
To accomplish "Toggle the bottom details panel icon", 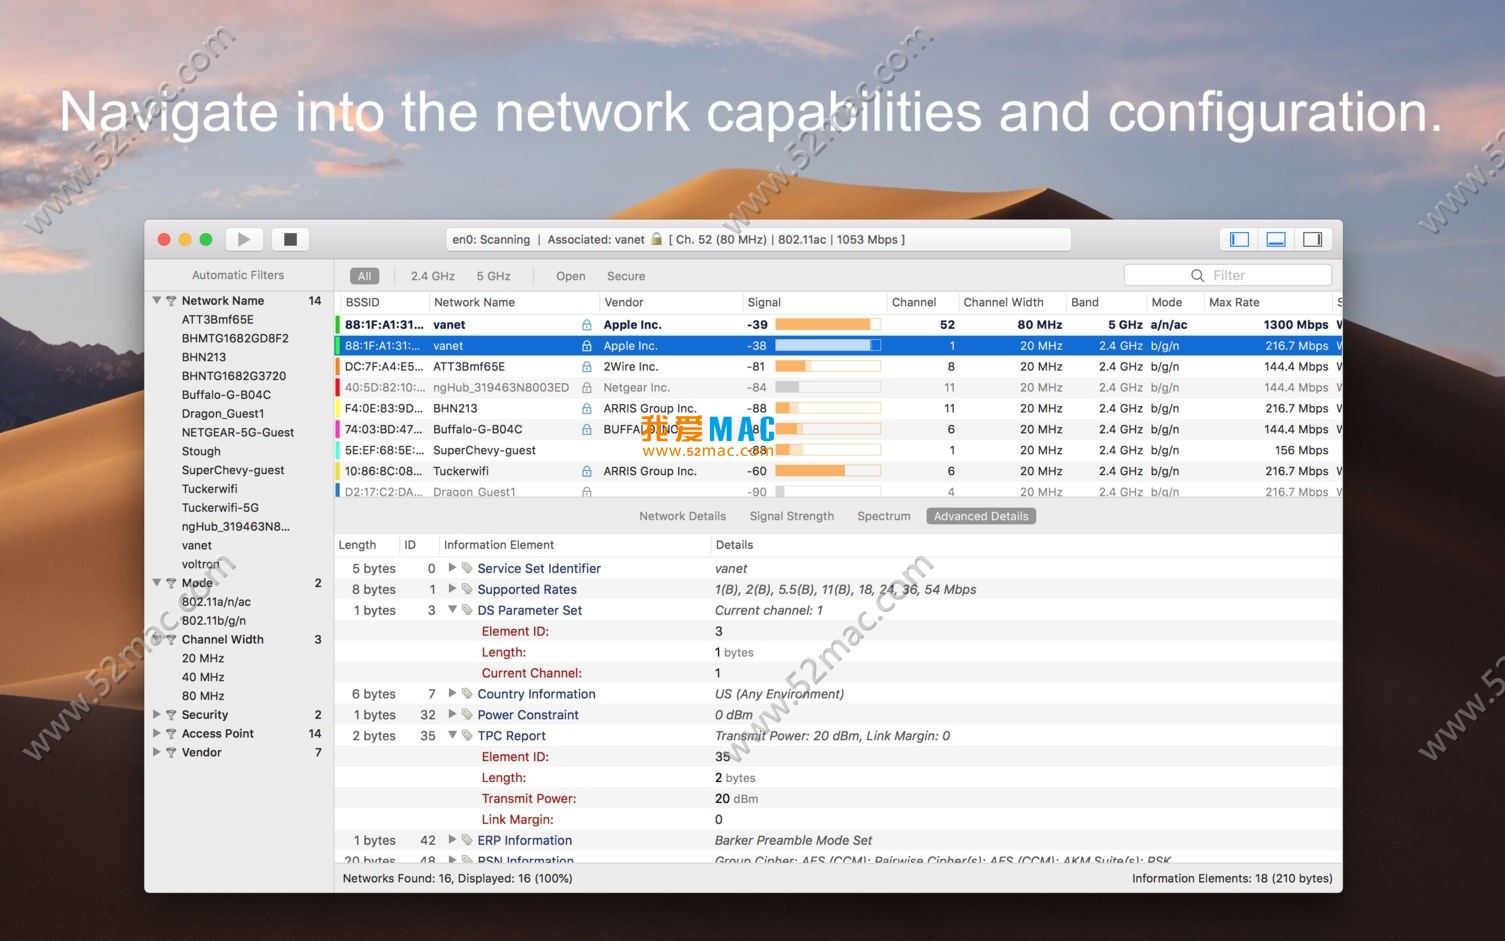I will [1276, 239].
